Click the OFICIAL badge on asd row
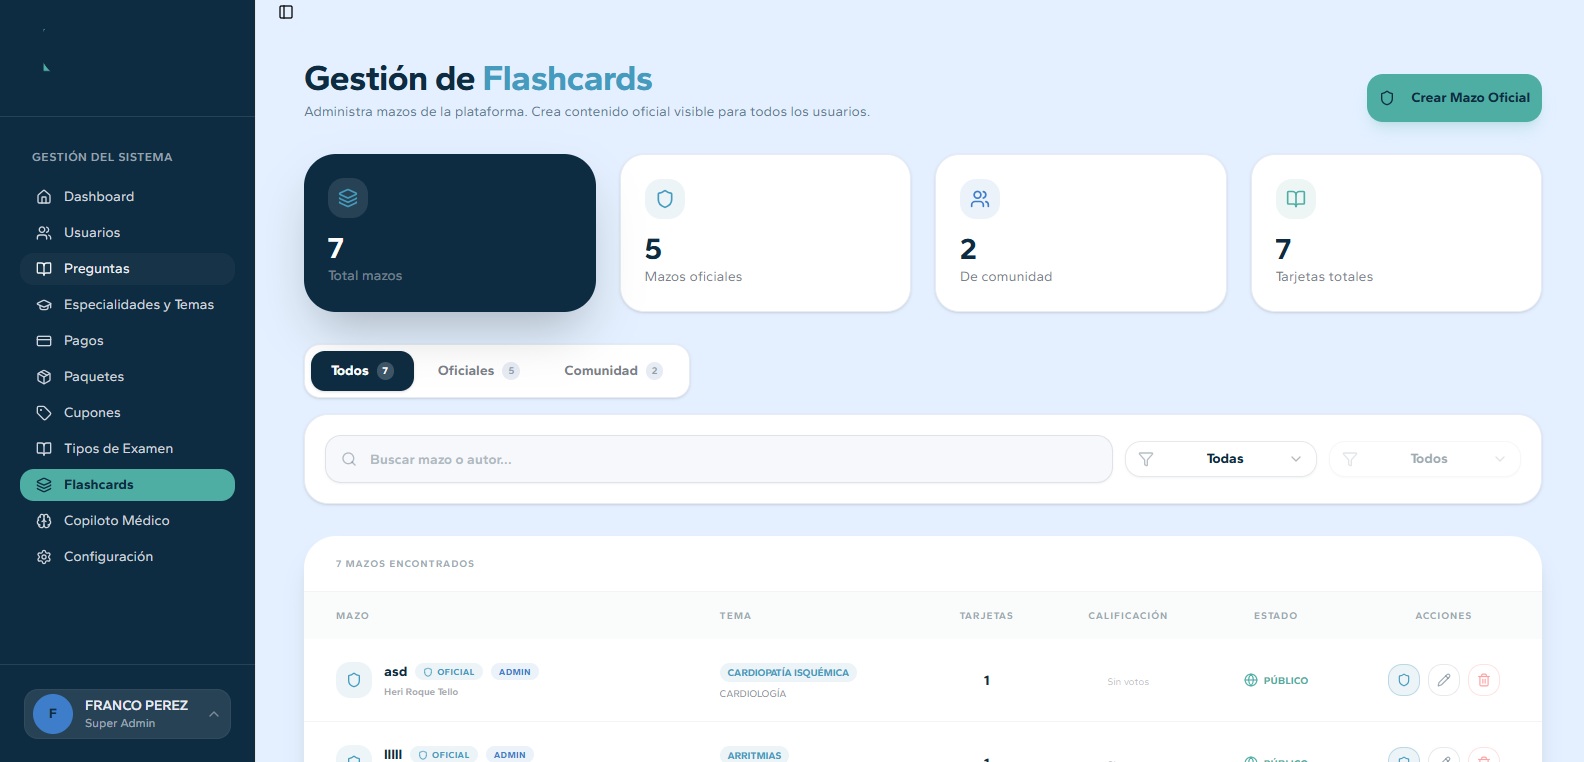 449,672
